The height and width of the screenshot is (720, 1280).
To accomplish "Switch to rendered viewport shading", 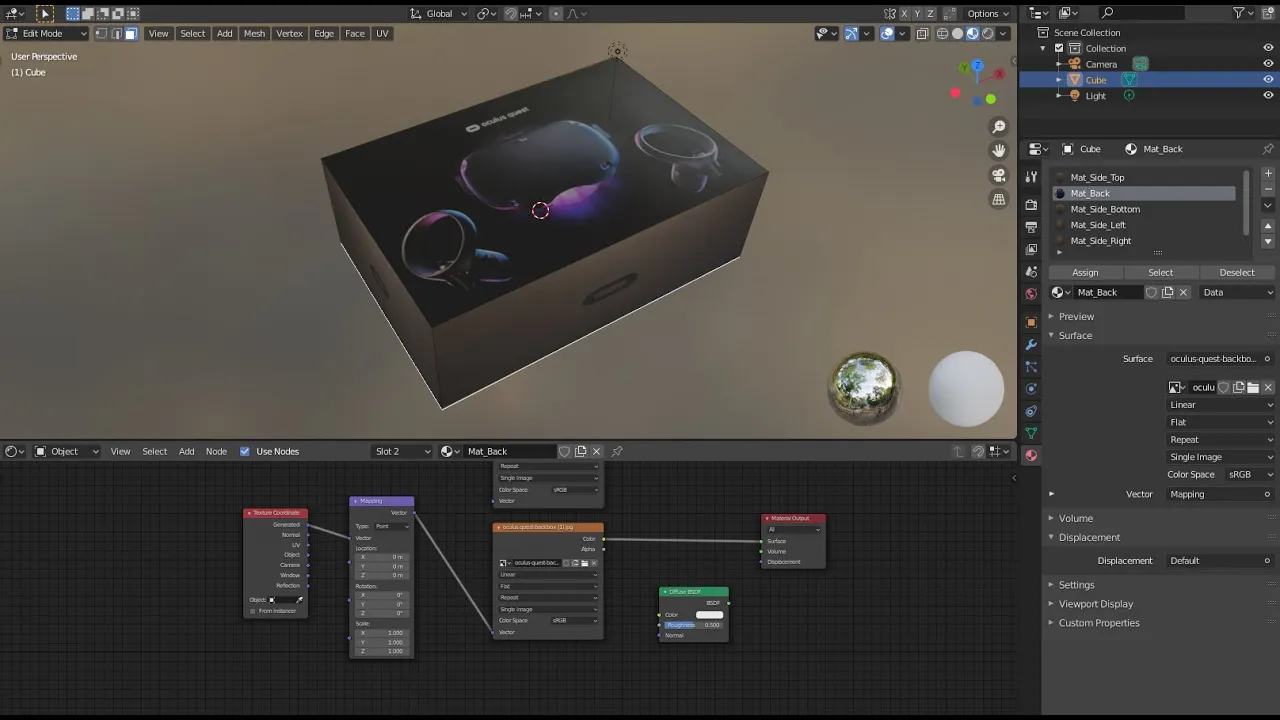I will click(x=987, y=33).
